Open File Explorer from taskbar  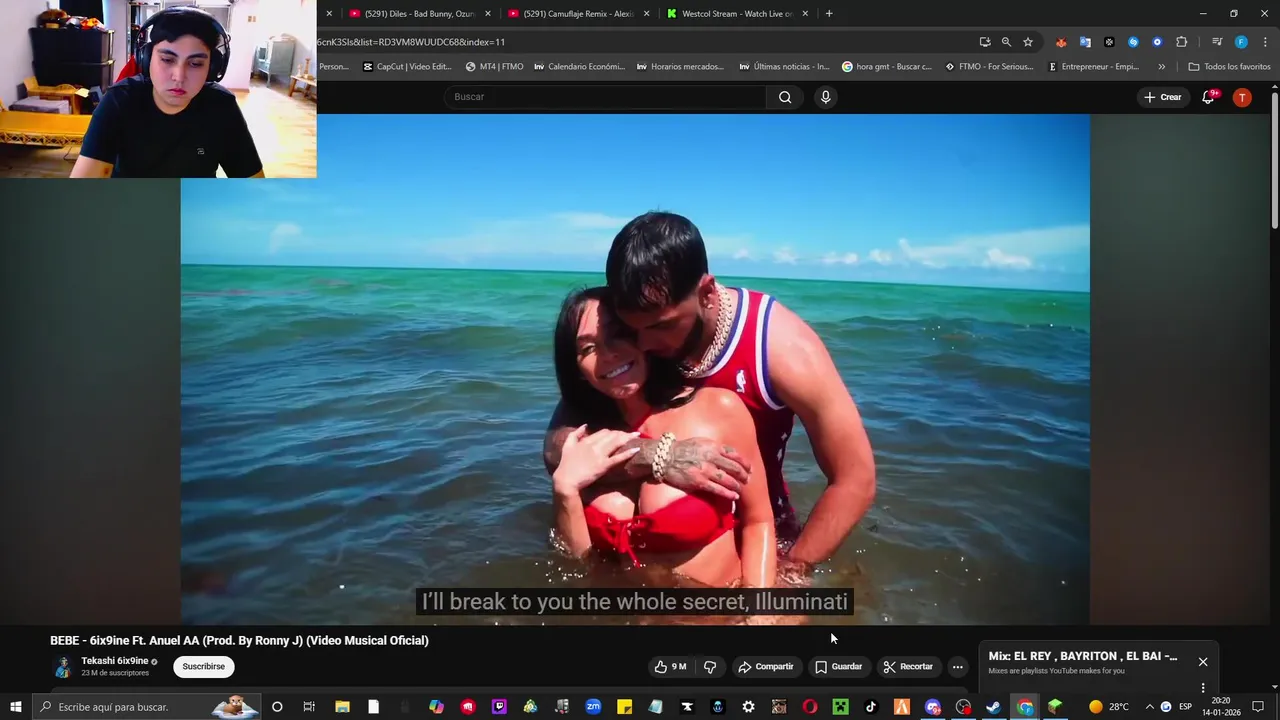tap(342, 707)
